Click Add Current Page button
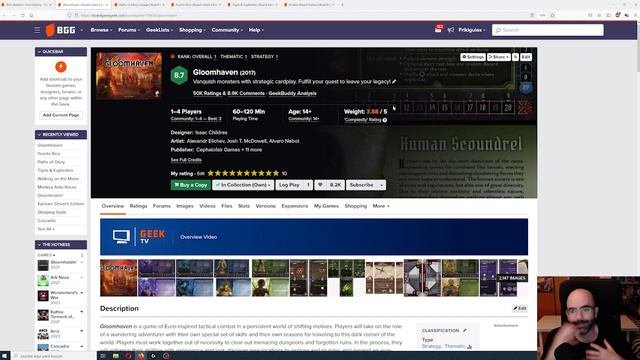Image resolution: width=640 pixels, height=360 pixels. point(61,115)
